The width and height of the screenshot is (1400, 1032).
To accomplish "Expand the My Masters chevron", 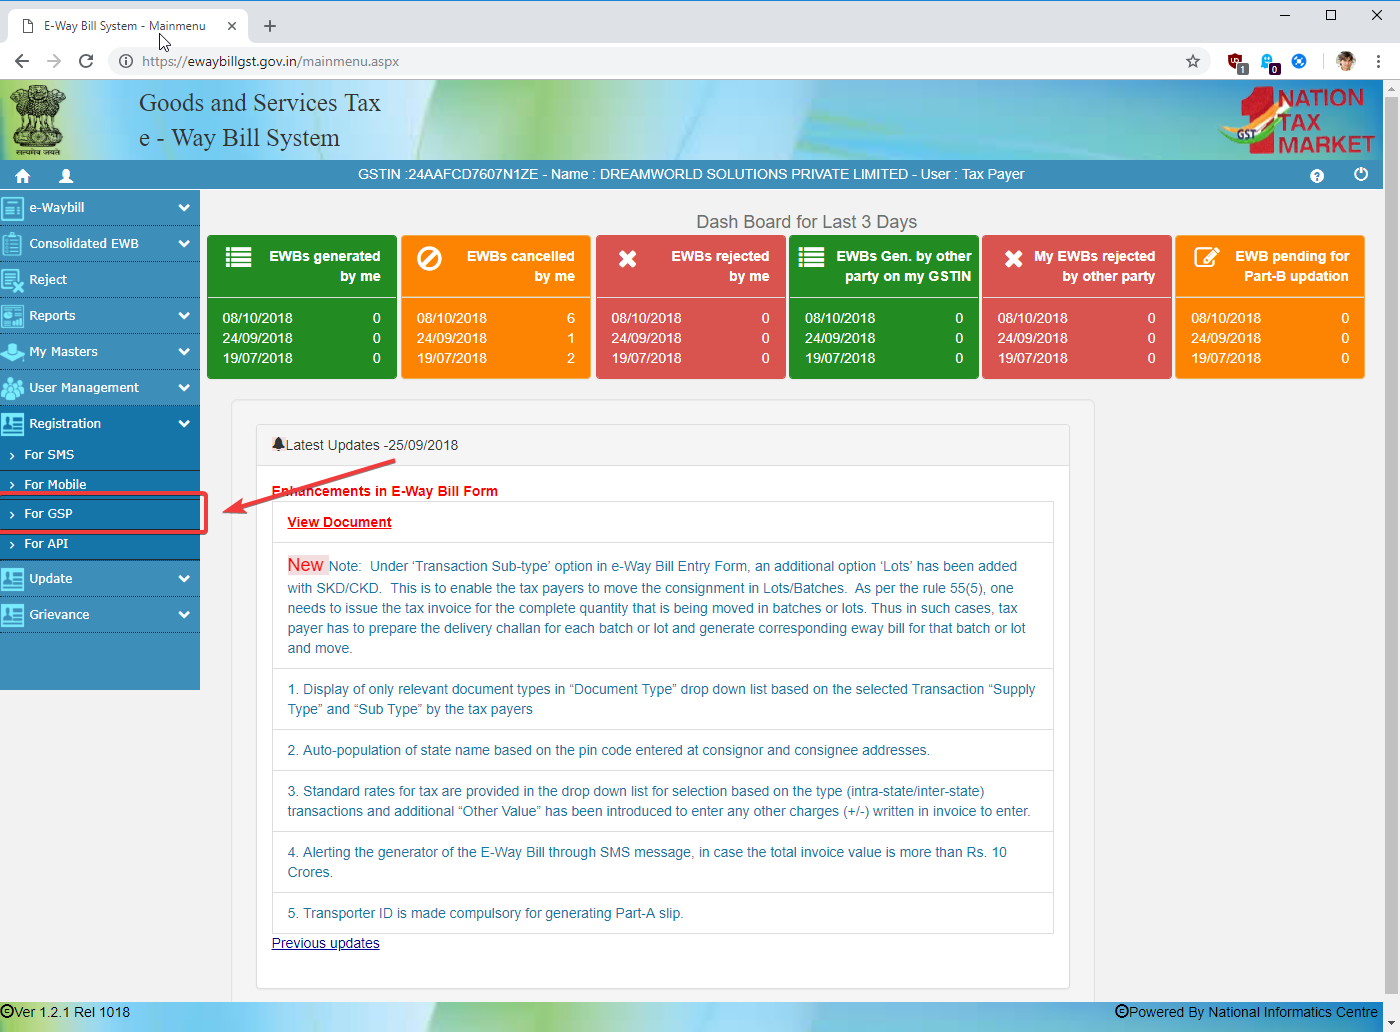I will [184, 352].
